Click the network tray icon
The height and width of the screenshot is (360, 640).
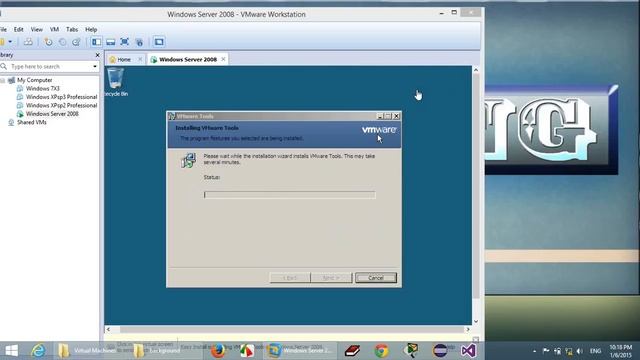pos(569,351)
